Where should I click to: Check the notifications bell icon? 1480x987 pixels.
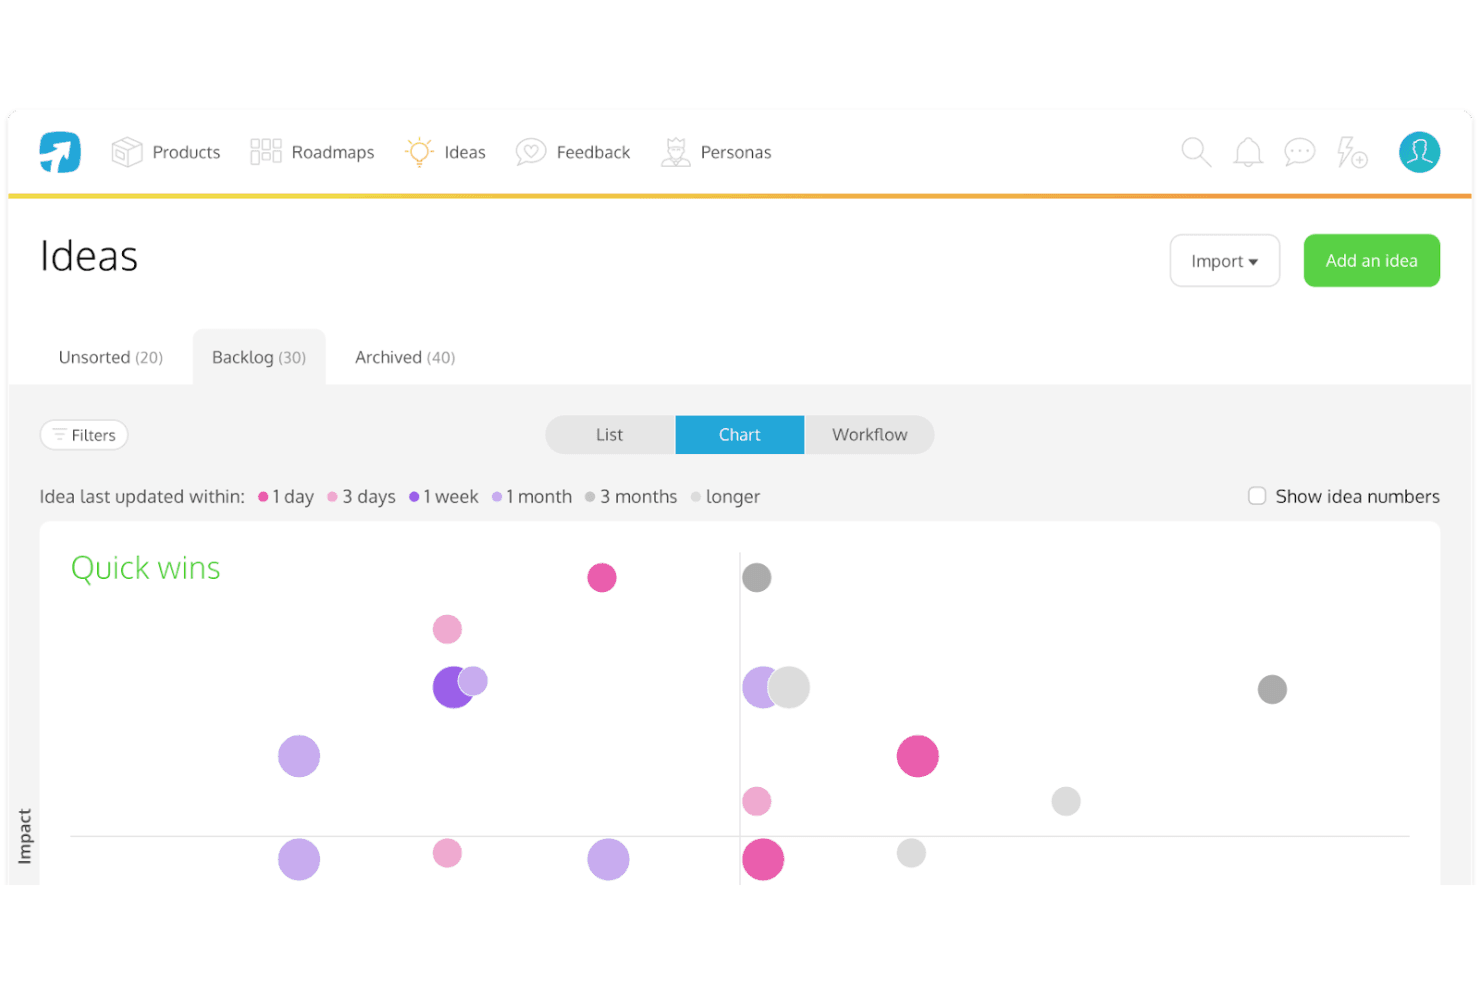point(1248,152)
